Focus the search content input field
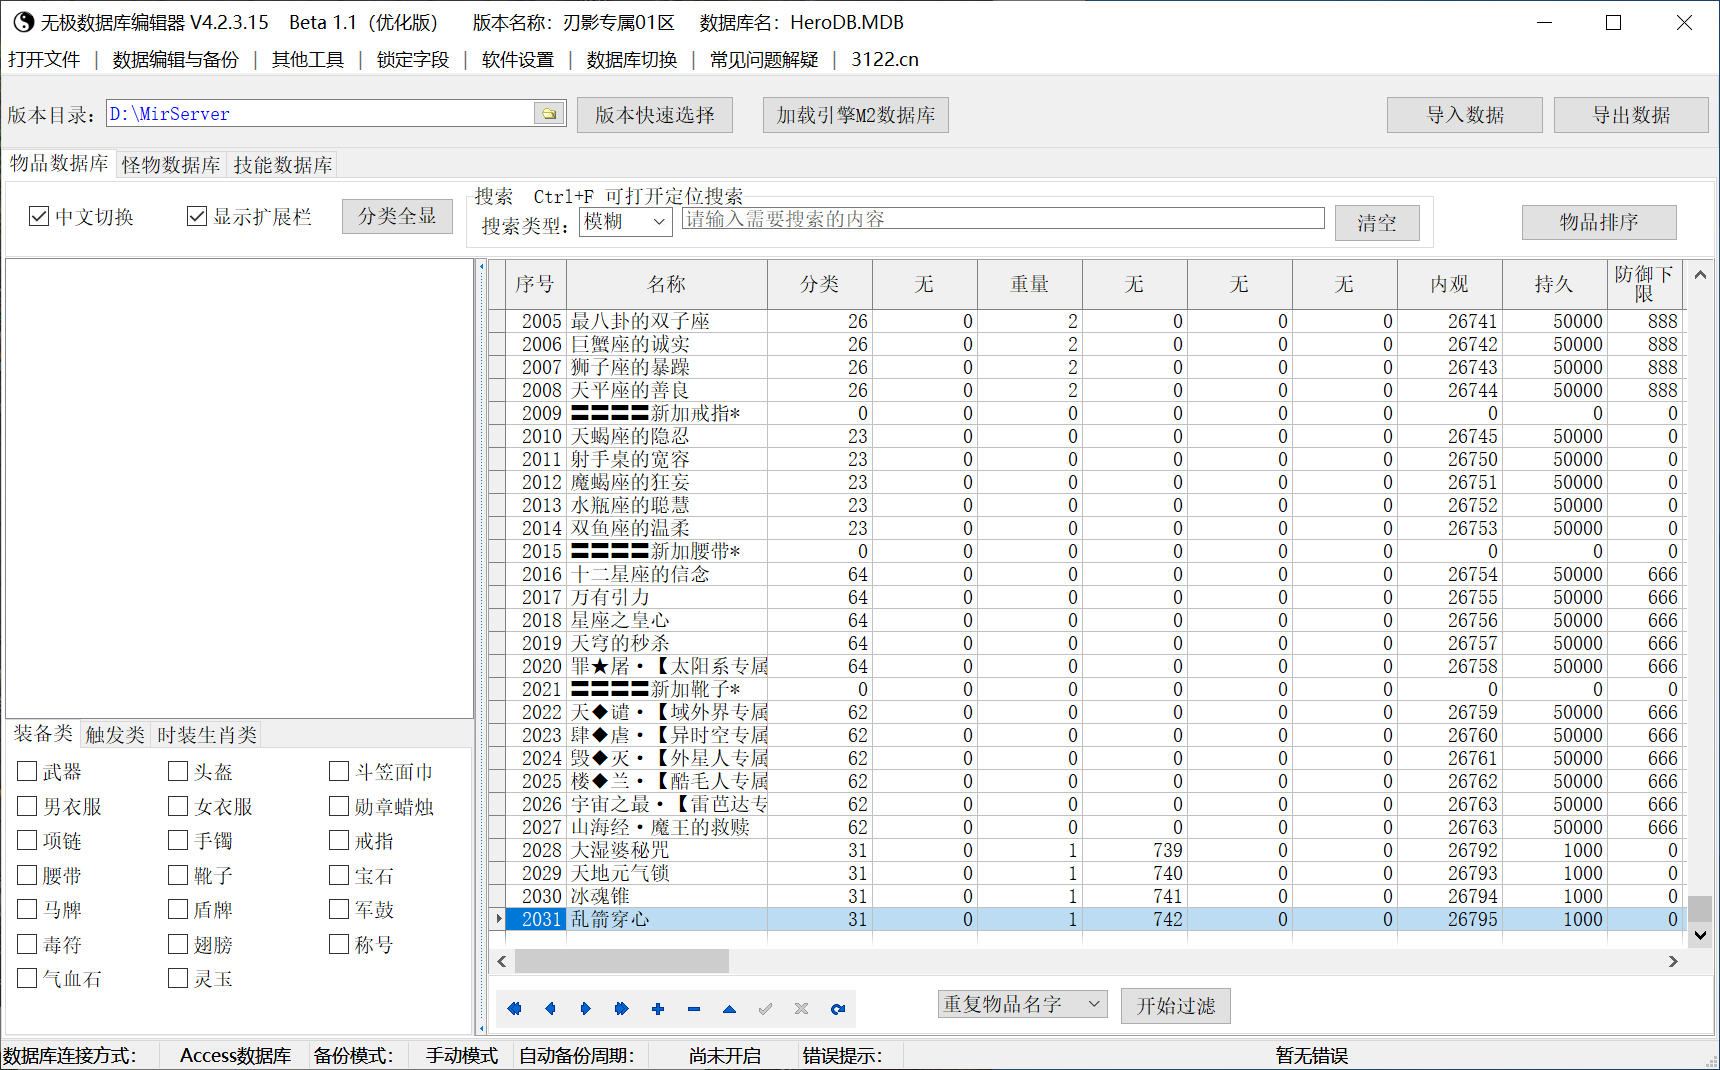Screen dimensions: 1720x1070 [1003, 219]
